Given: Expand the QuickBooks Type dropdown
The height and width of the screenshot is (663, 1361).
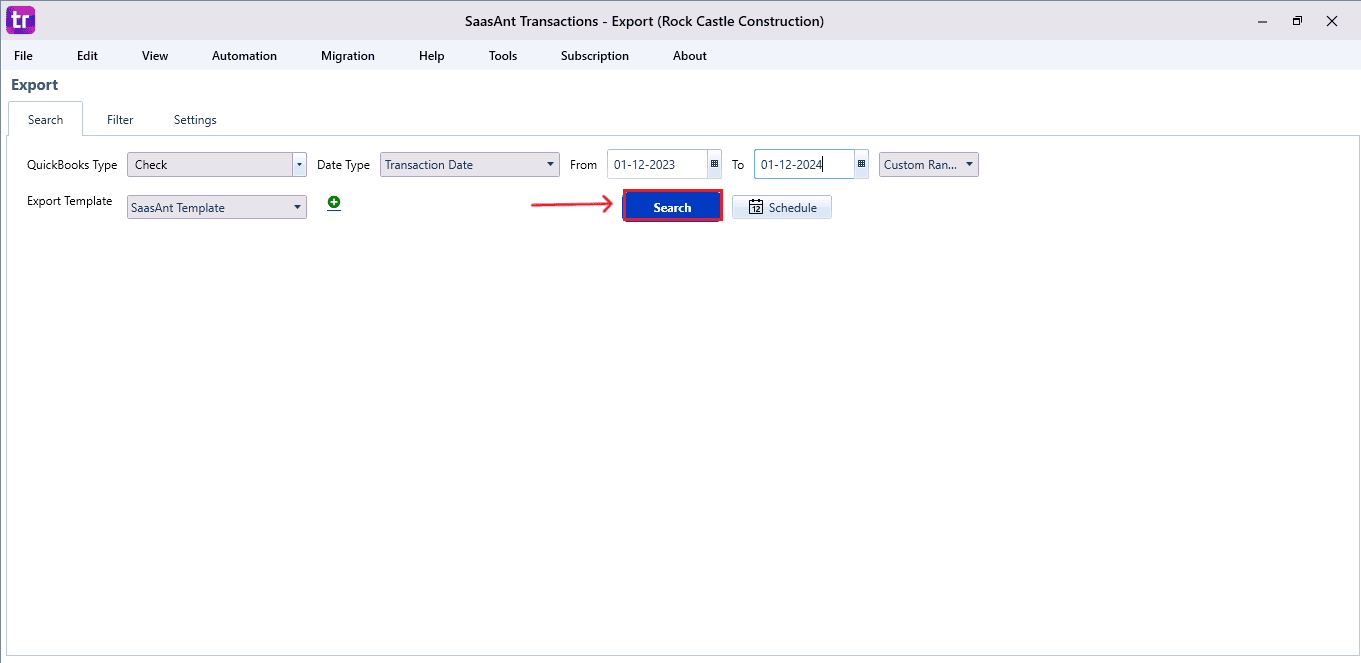Looking at the screenshot, I should 299,165.
